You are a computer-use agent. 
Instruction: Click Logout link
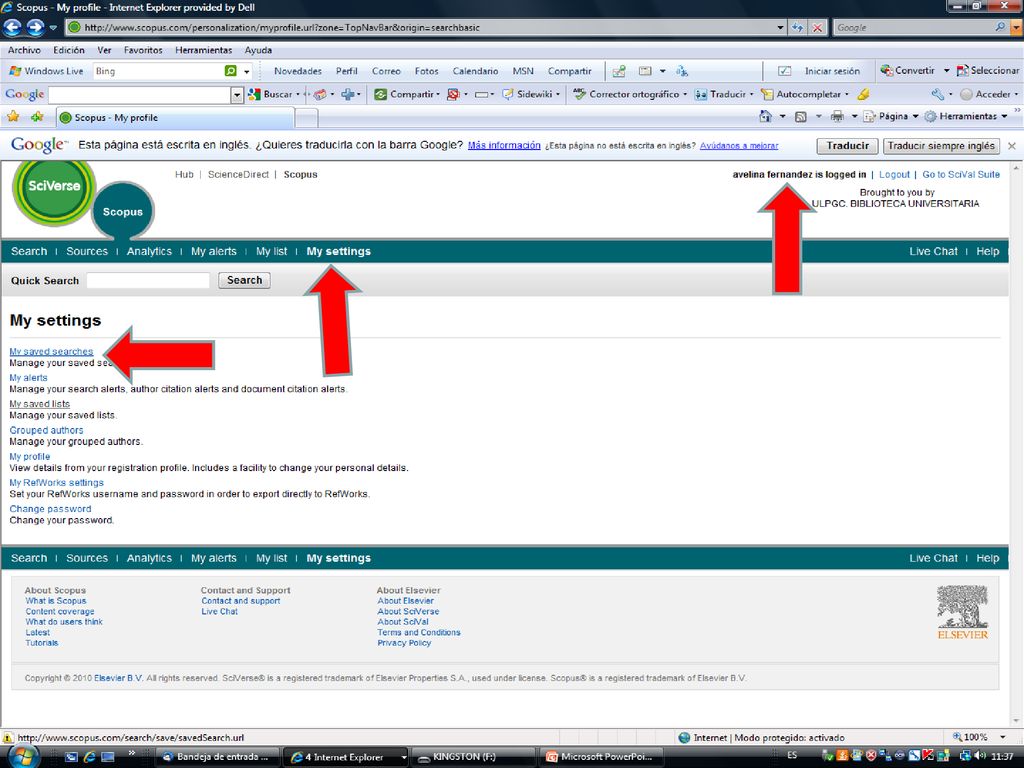click(894, 174)
